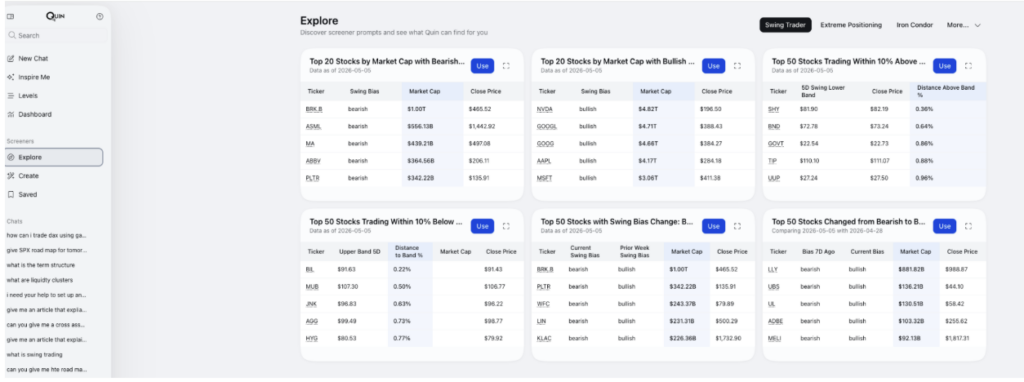Click the 0.22% distance to band cell
The image size is (1024, 382).
pos(402,269)
